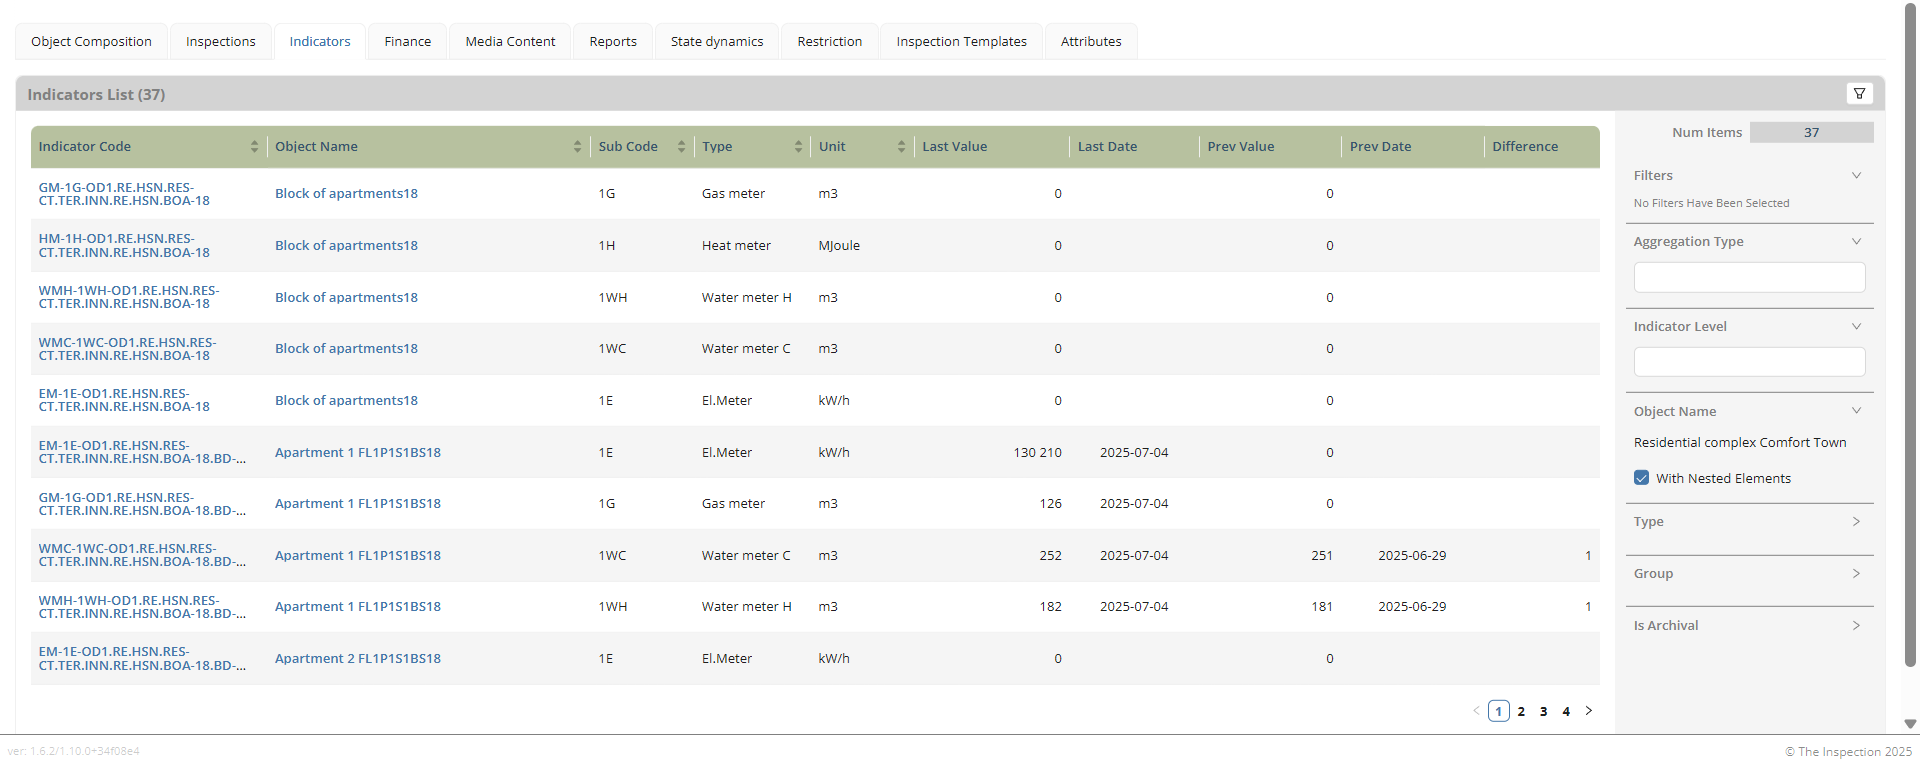Open the State dynamics tab
The height and width of the screenshot is (769, 1920).
coord(717,42)
